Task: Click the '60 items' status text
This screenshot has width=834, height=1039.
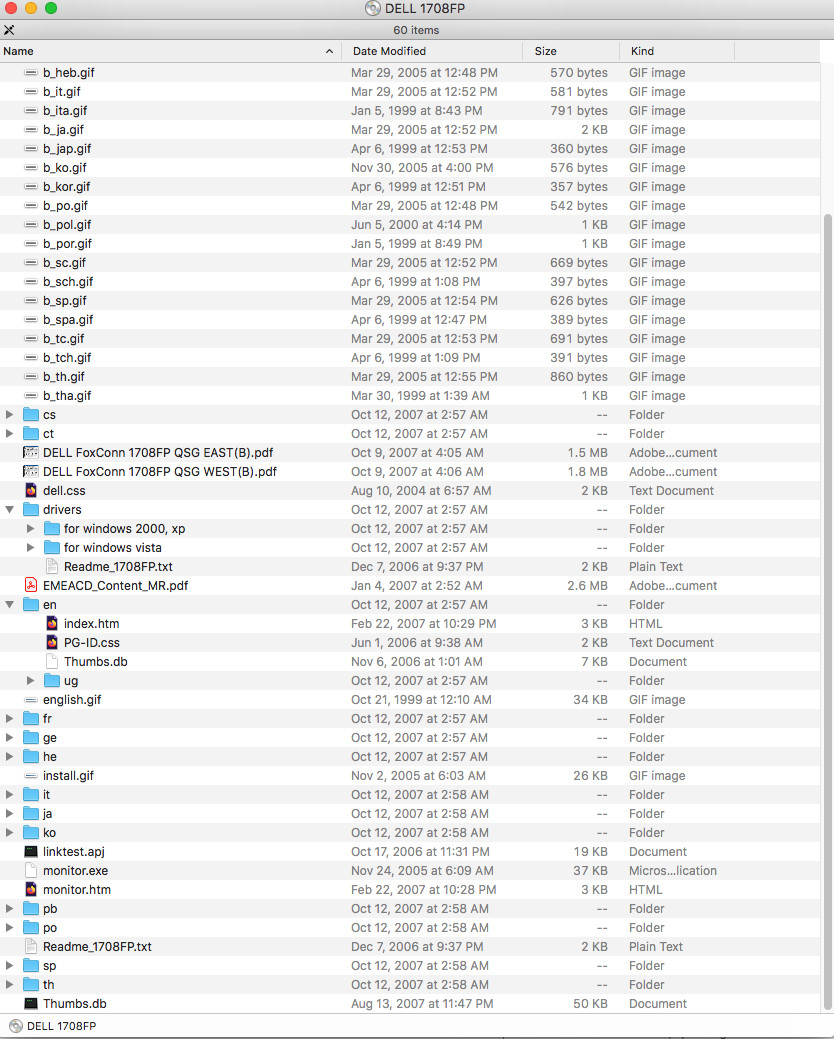Action: pyautogui.click(x=416, y=30)
